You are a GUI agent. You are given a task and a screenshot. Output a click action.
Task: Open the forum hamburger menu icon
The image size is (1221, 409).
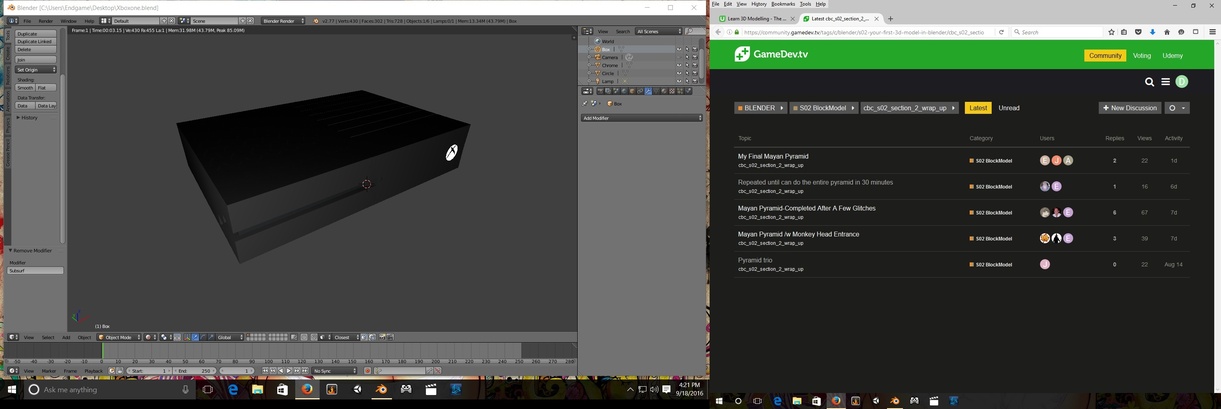point(1165,82)
